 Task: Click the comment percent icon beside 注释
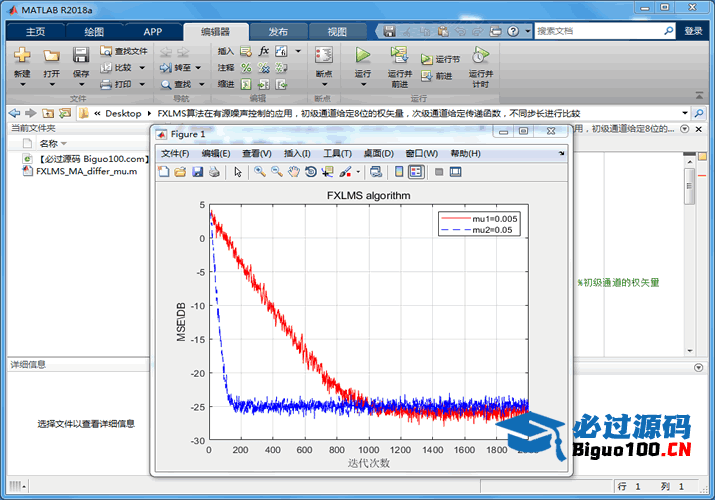tap(246, 67)
